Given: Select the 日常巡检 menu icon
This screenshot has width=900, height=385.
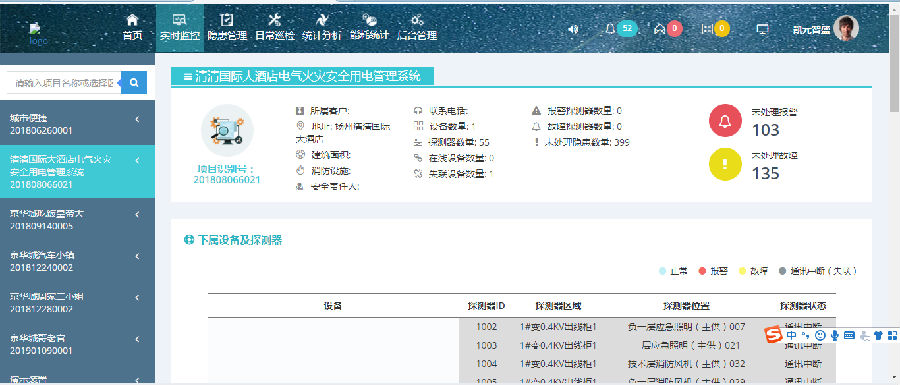Looking at the screenshot, I should click(x=274, y=20).
